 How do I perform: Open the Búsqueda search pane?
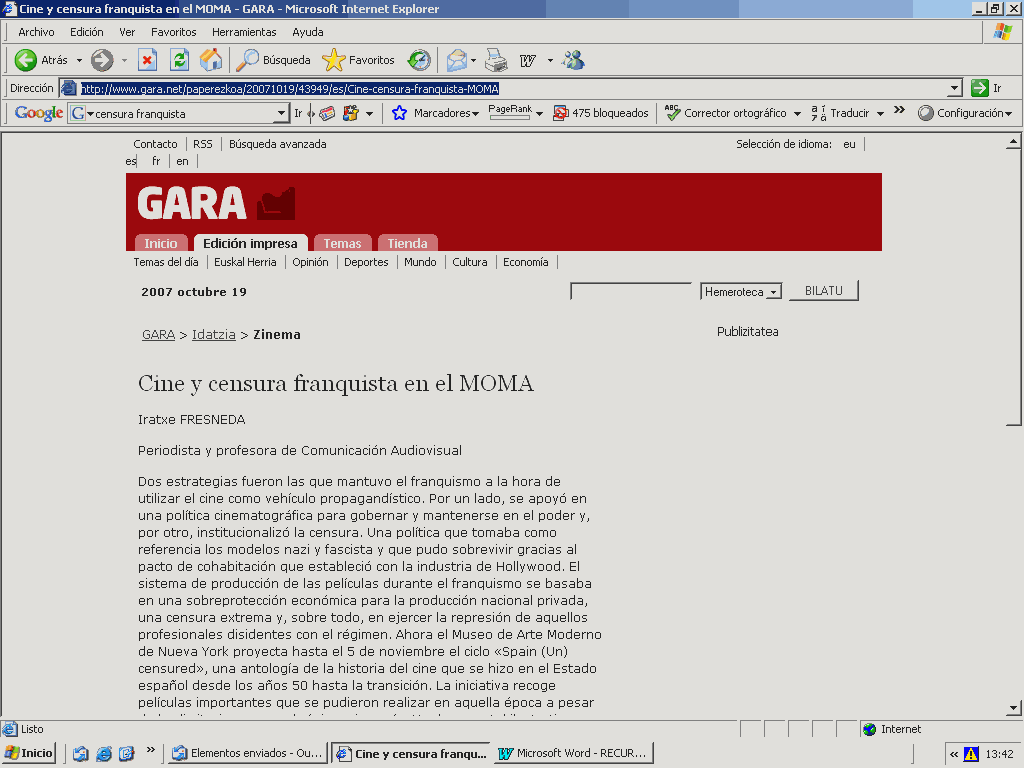(274, 60)
